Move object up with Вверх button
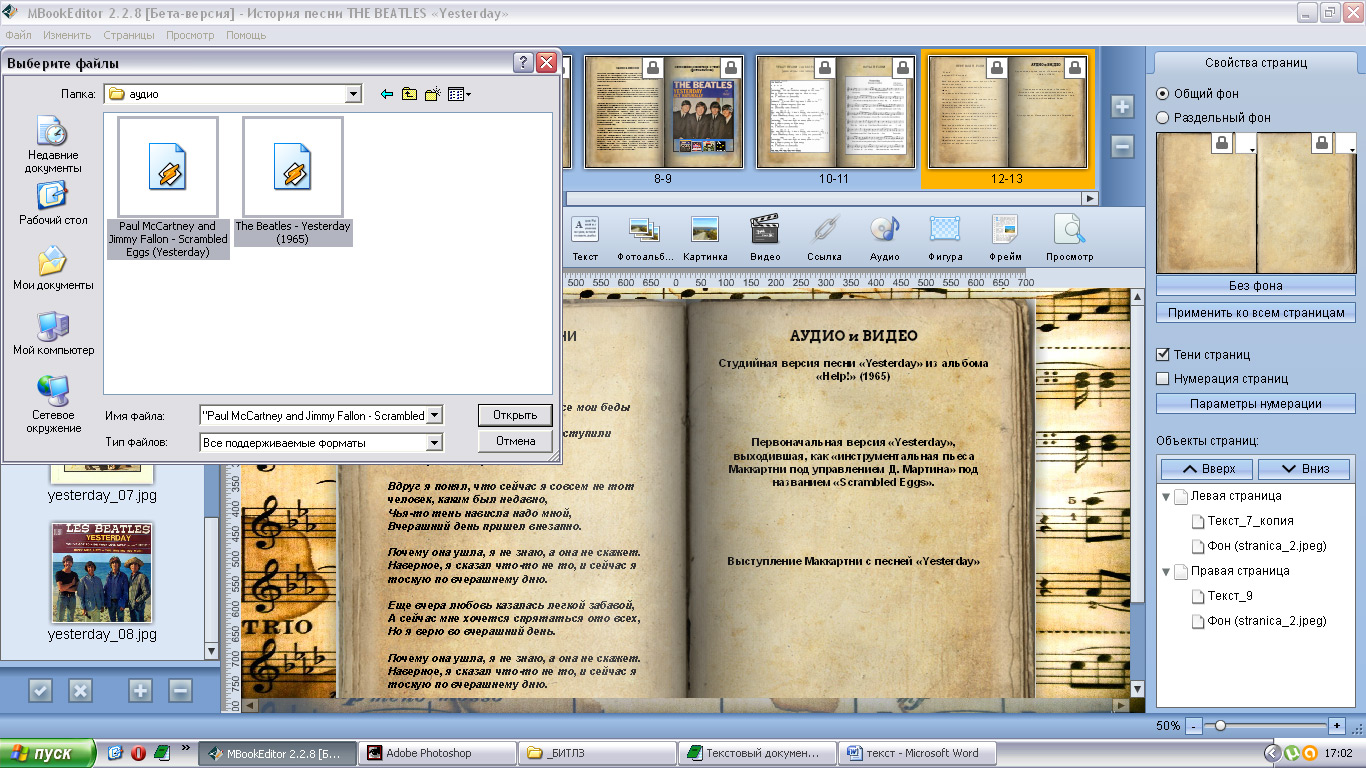 pyautogui.click(x=1208, y=468)
